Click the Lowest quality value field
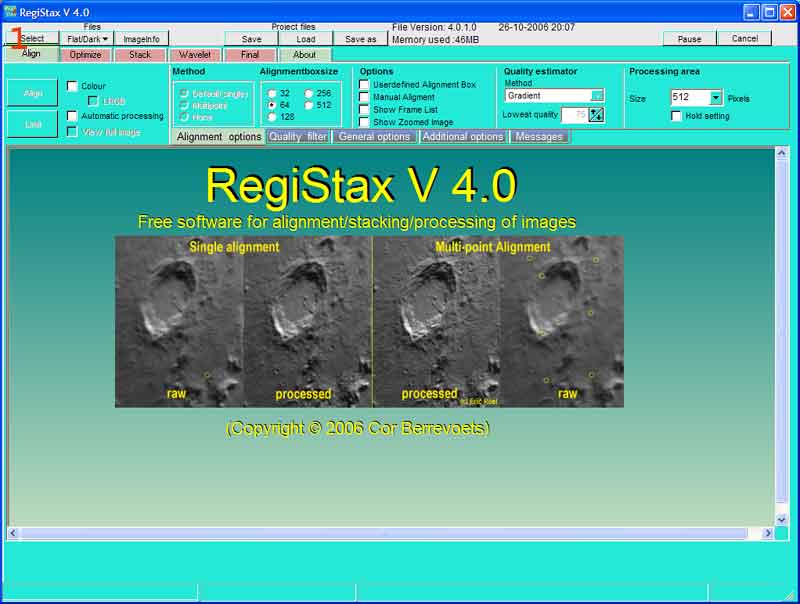This screenshot has width=800, height=604. [574, 115]
